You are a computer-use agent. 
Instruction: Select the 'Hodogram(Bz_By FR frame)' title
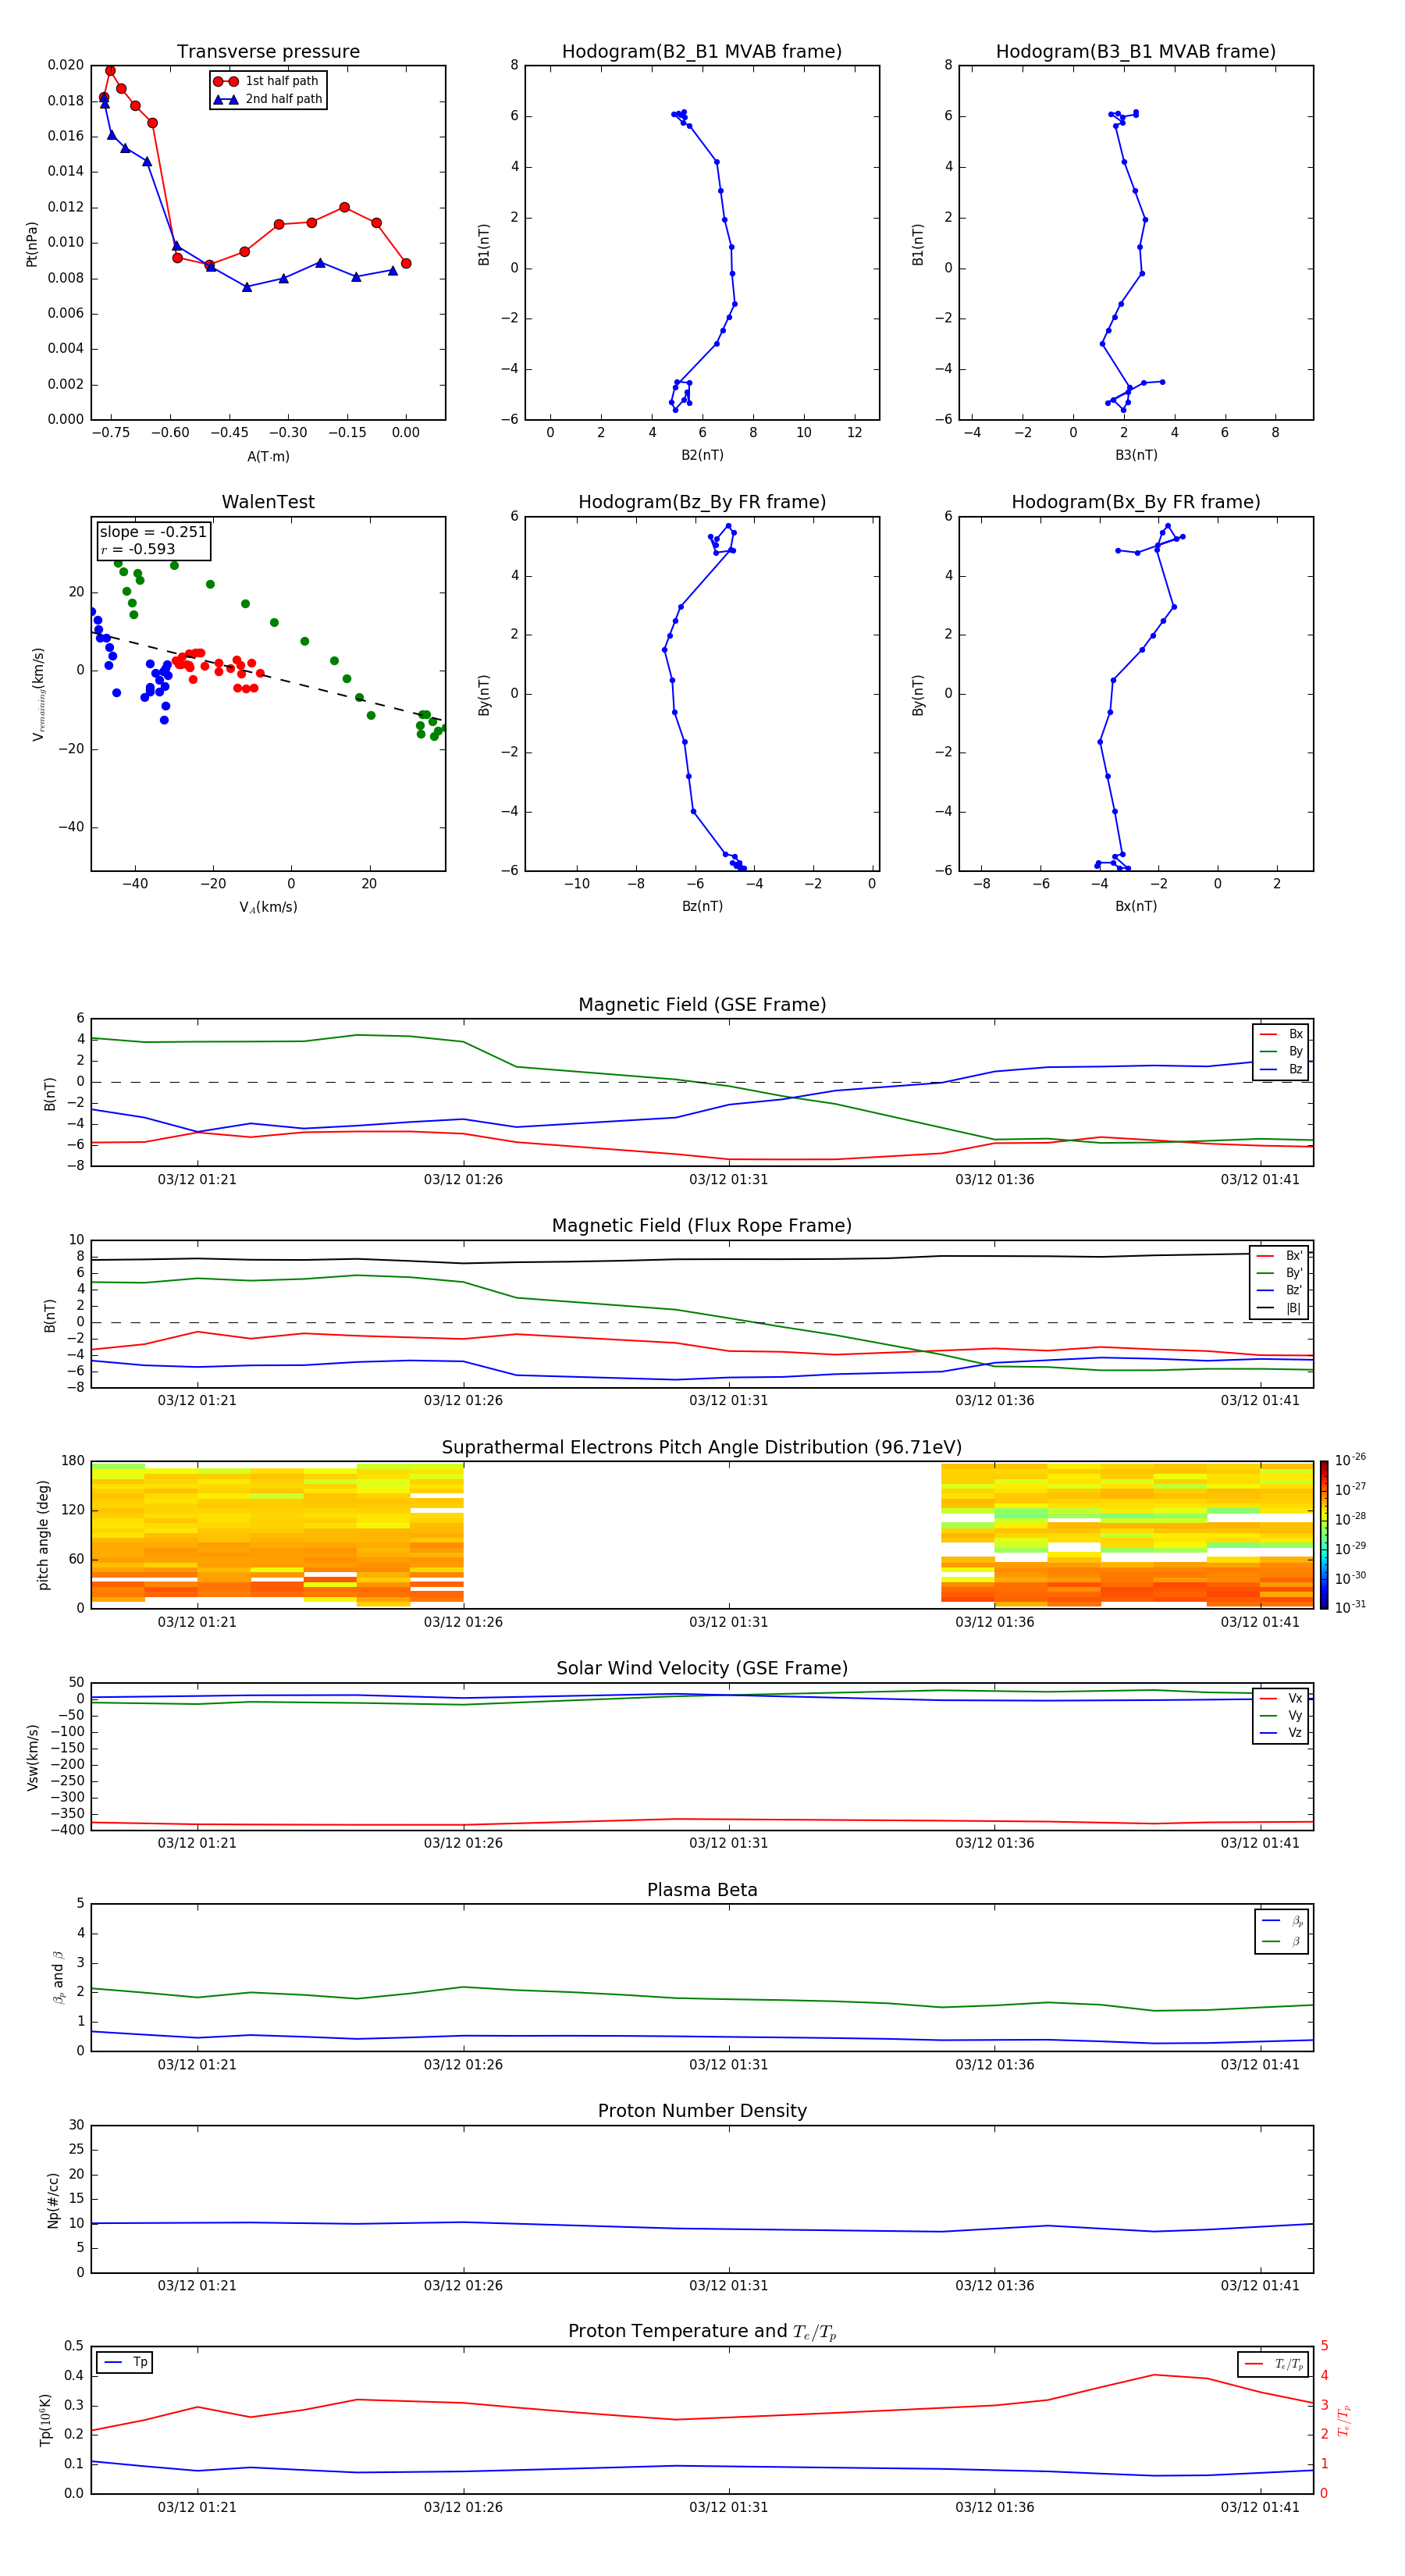[x=702, y=502]
